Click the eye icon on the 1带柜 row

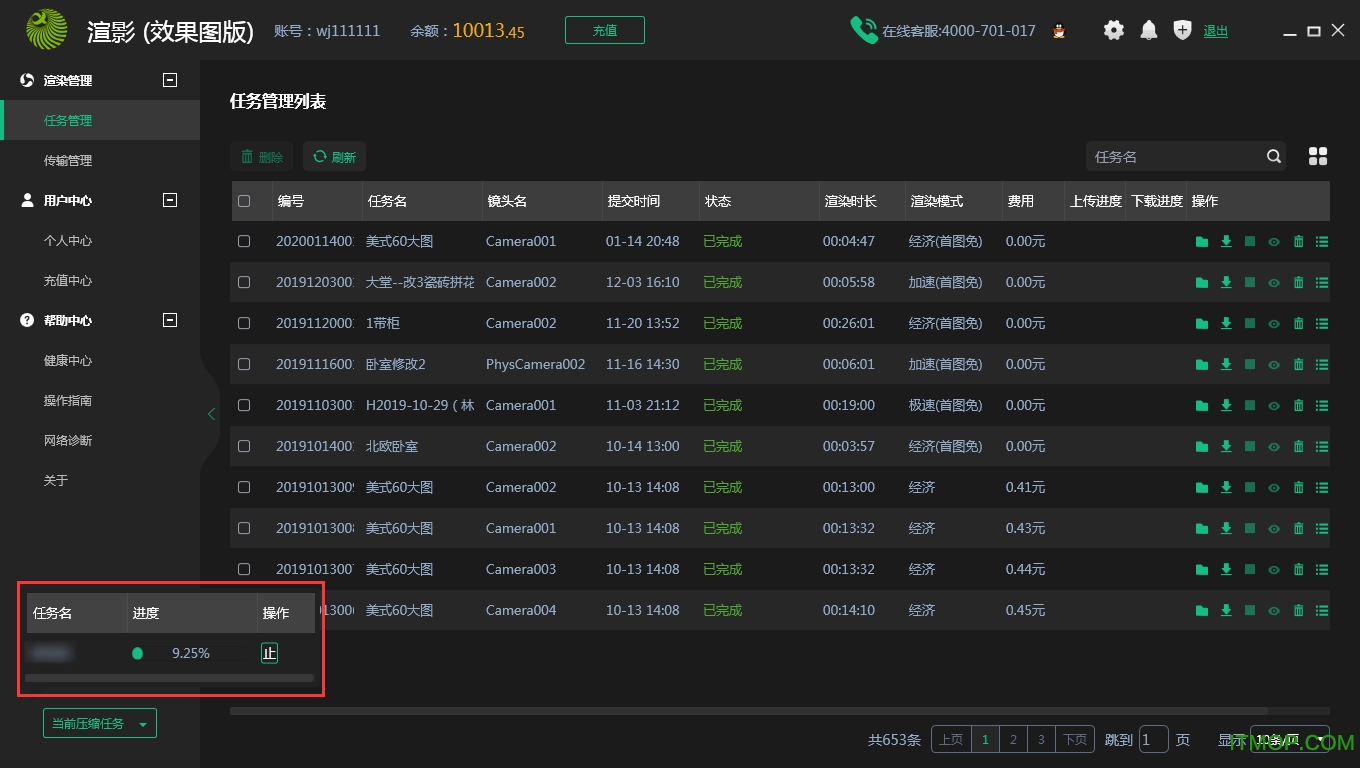click(x=1274, y=324)
